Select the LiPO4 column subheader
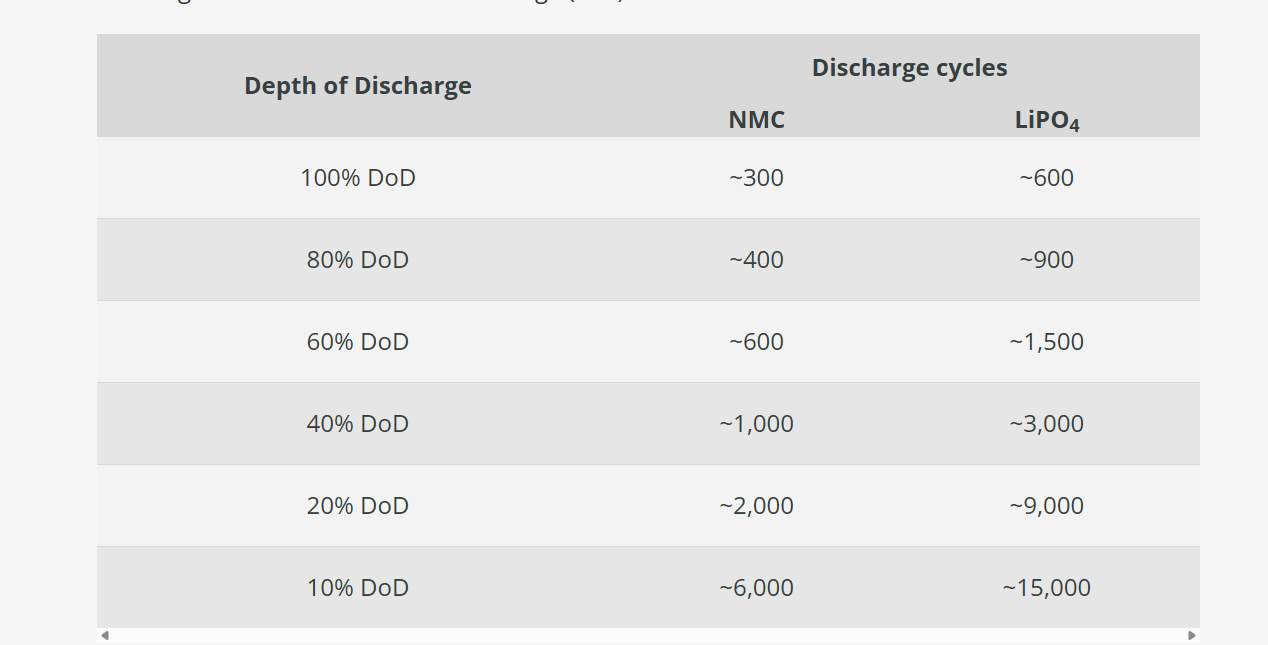This screenshot has height=645, width=1268. [x=1046, y=121]
